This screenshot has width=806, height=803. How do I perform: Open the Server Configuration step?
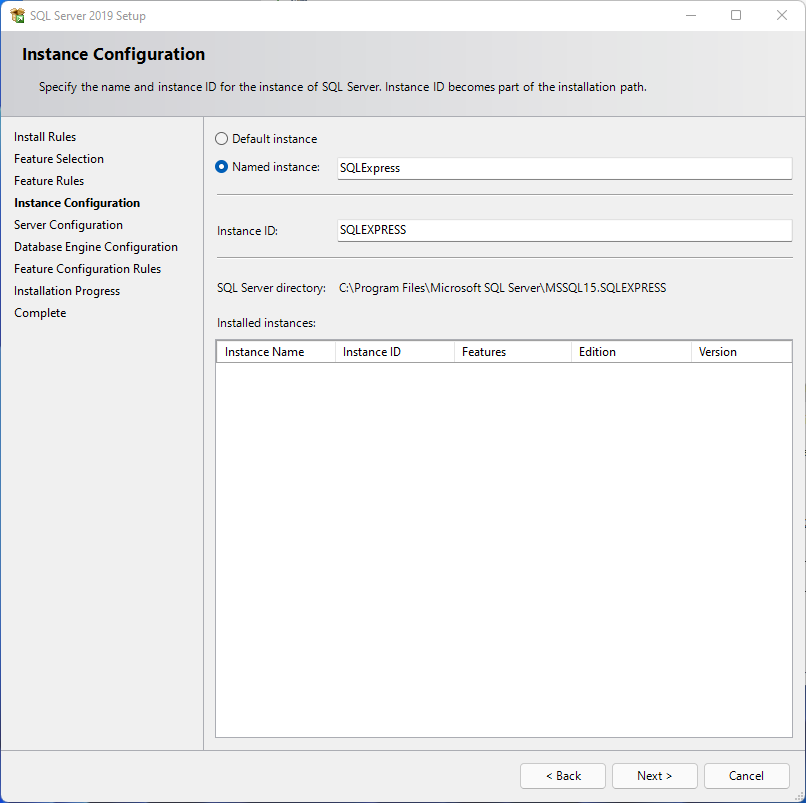coord(68,225)
